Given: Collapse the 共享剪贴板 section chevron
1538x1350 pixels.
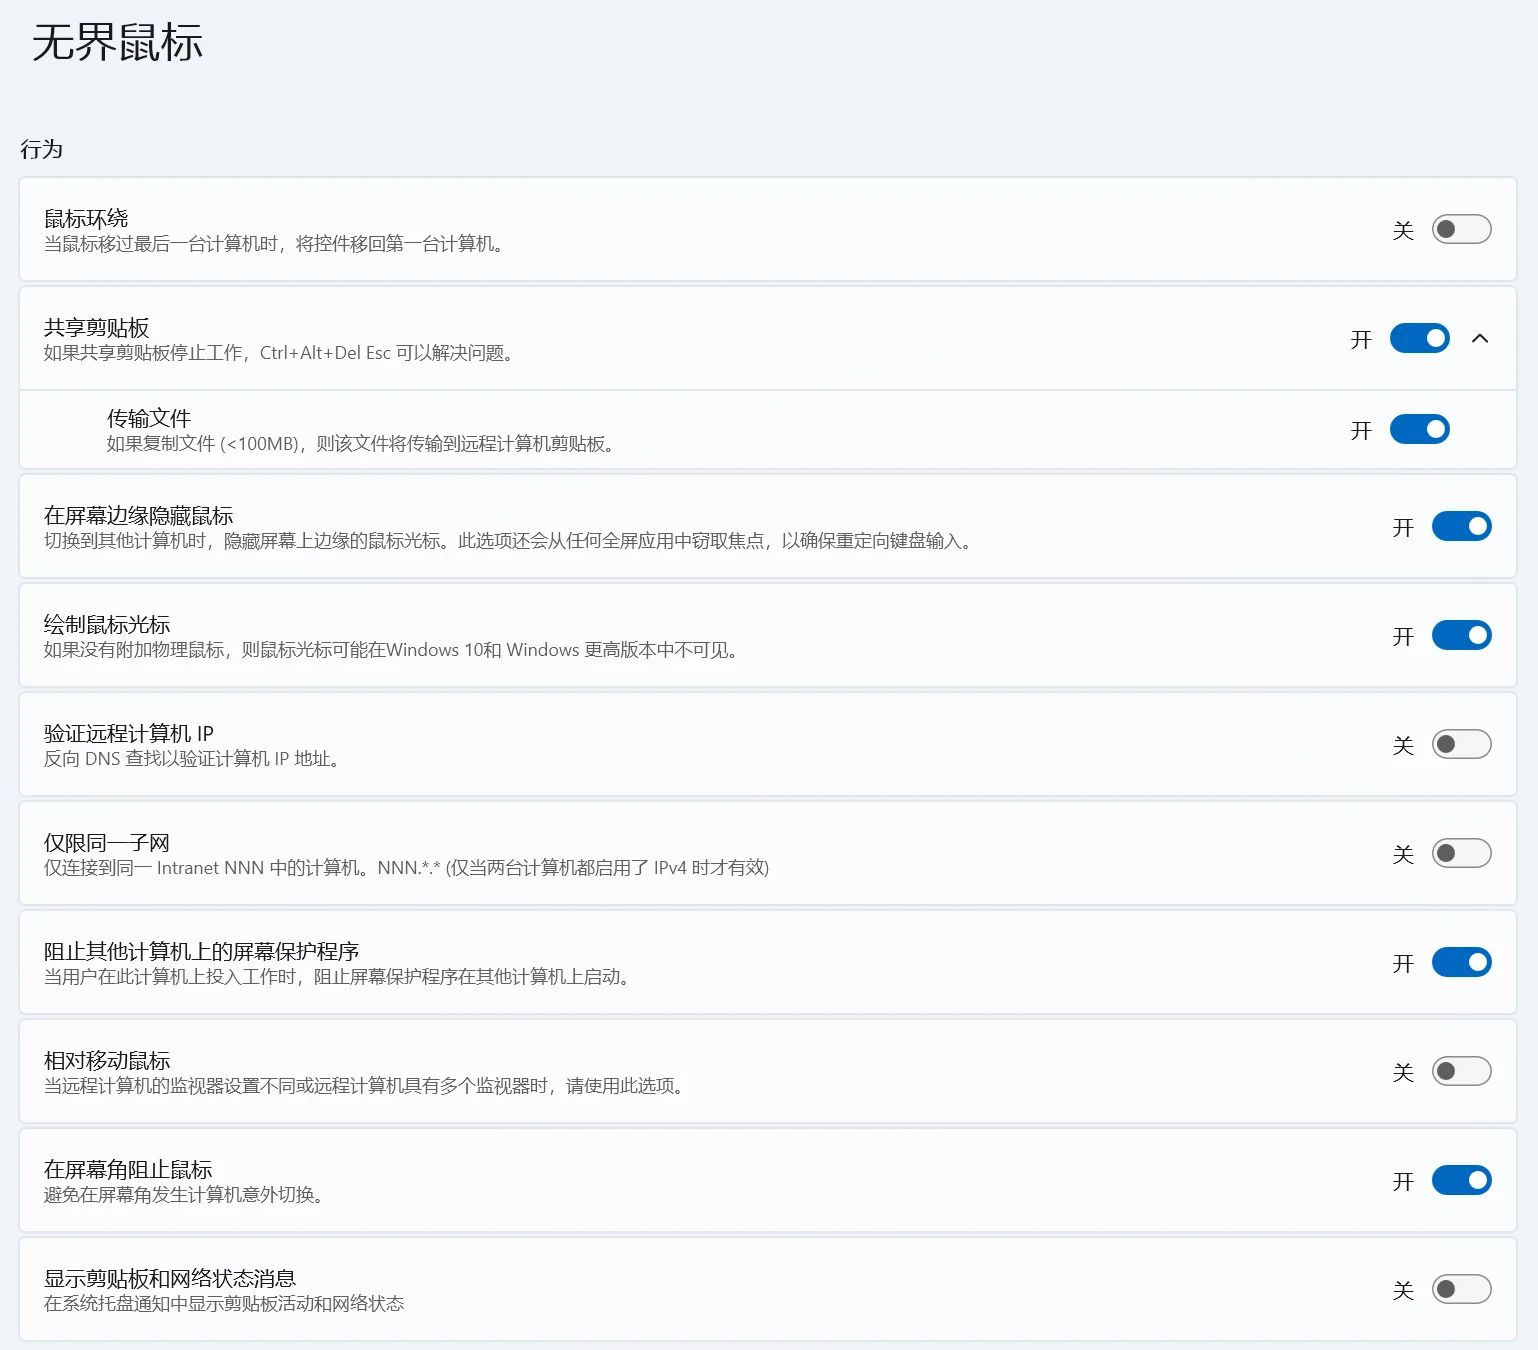Looking at the screenshot, I should (x=1480, y=338).
